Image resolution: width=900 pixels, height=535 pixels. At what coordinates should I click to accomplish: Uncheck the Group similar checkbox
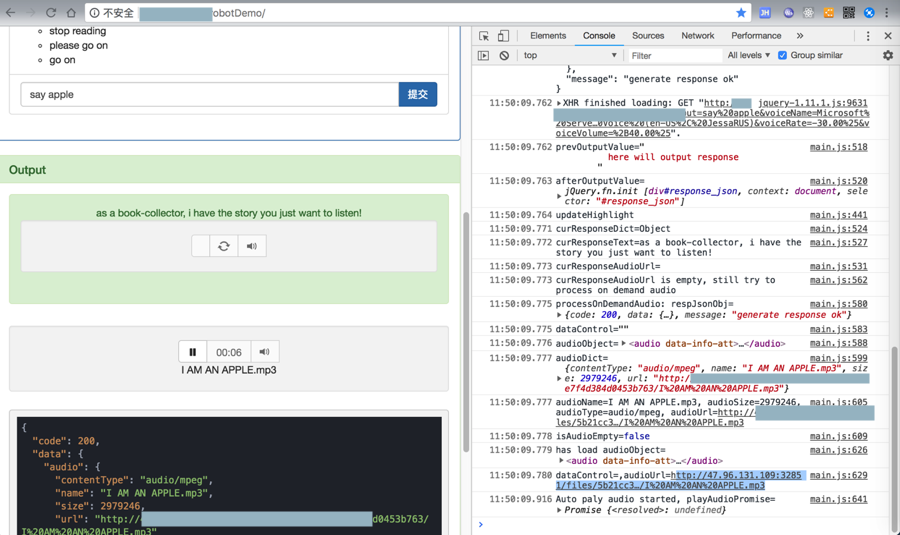pyautogui.click(x=783, y=56)
